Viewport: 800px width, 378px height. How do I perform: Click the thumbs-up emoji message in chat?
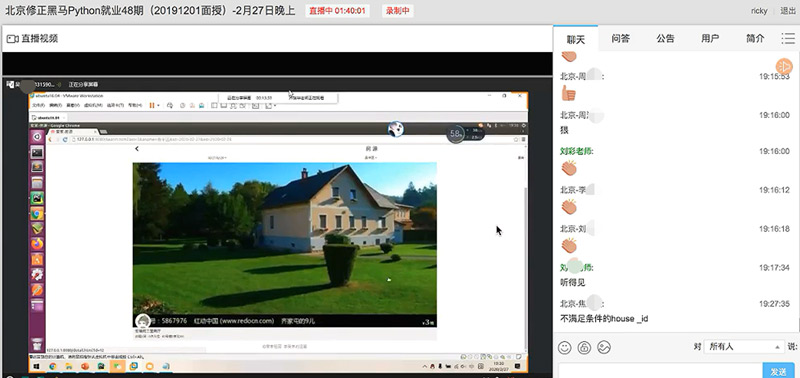click(568, 93)
